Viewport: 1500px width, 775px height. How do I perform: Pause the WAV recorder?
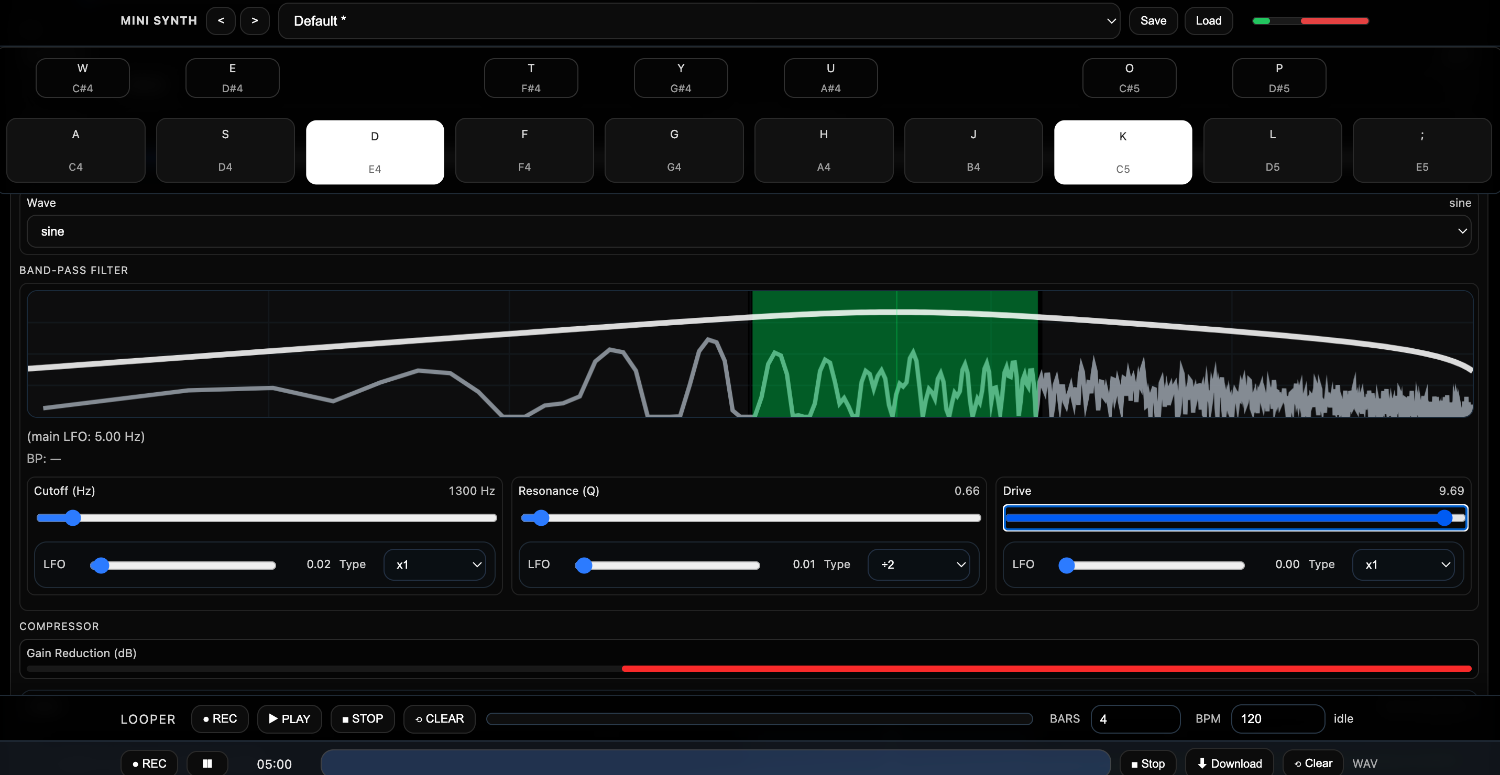pyautogui.click(x=208, y=763)
